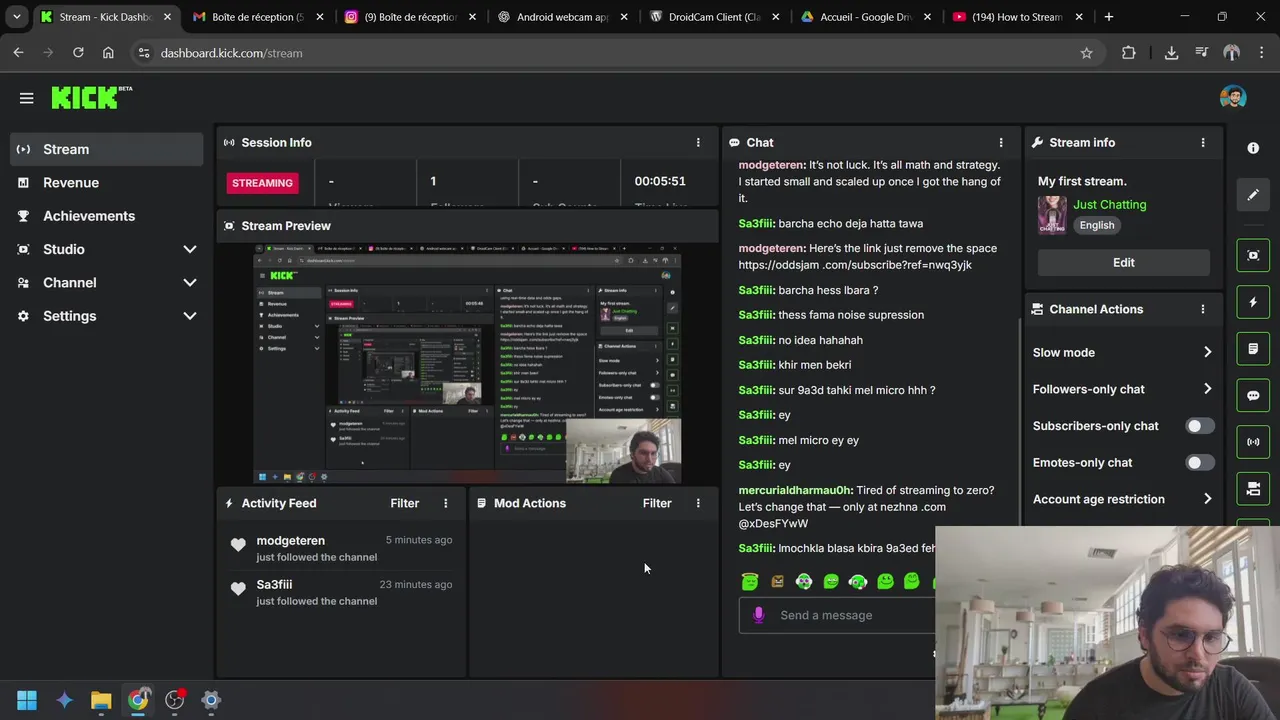Open Activity Feed Filter dropdown

(404, 503)
